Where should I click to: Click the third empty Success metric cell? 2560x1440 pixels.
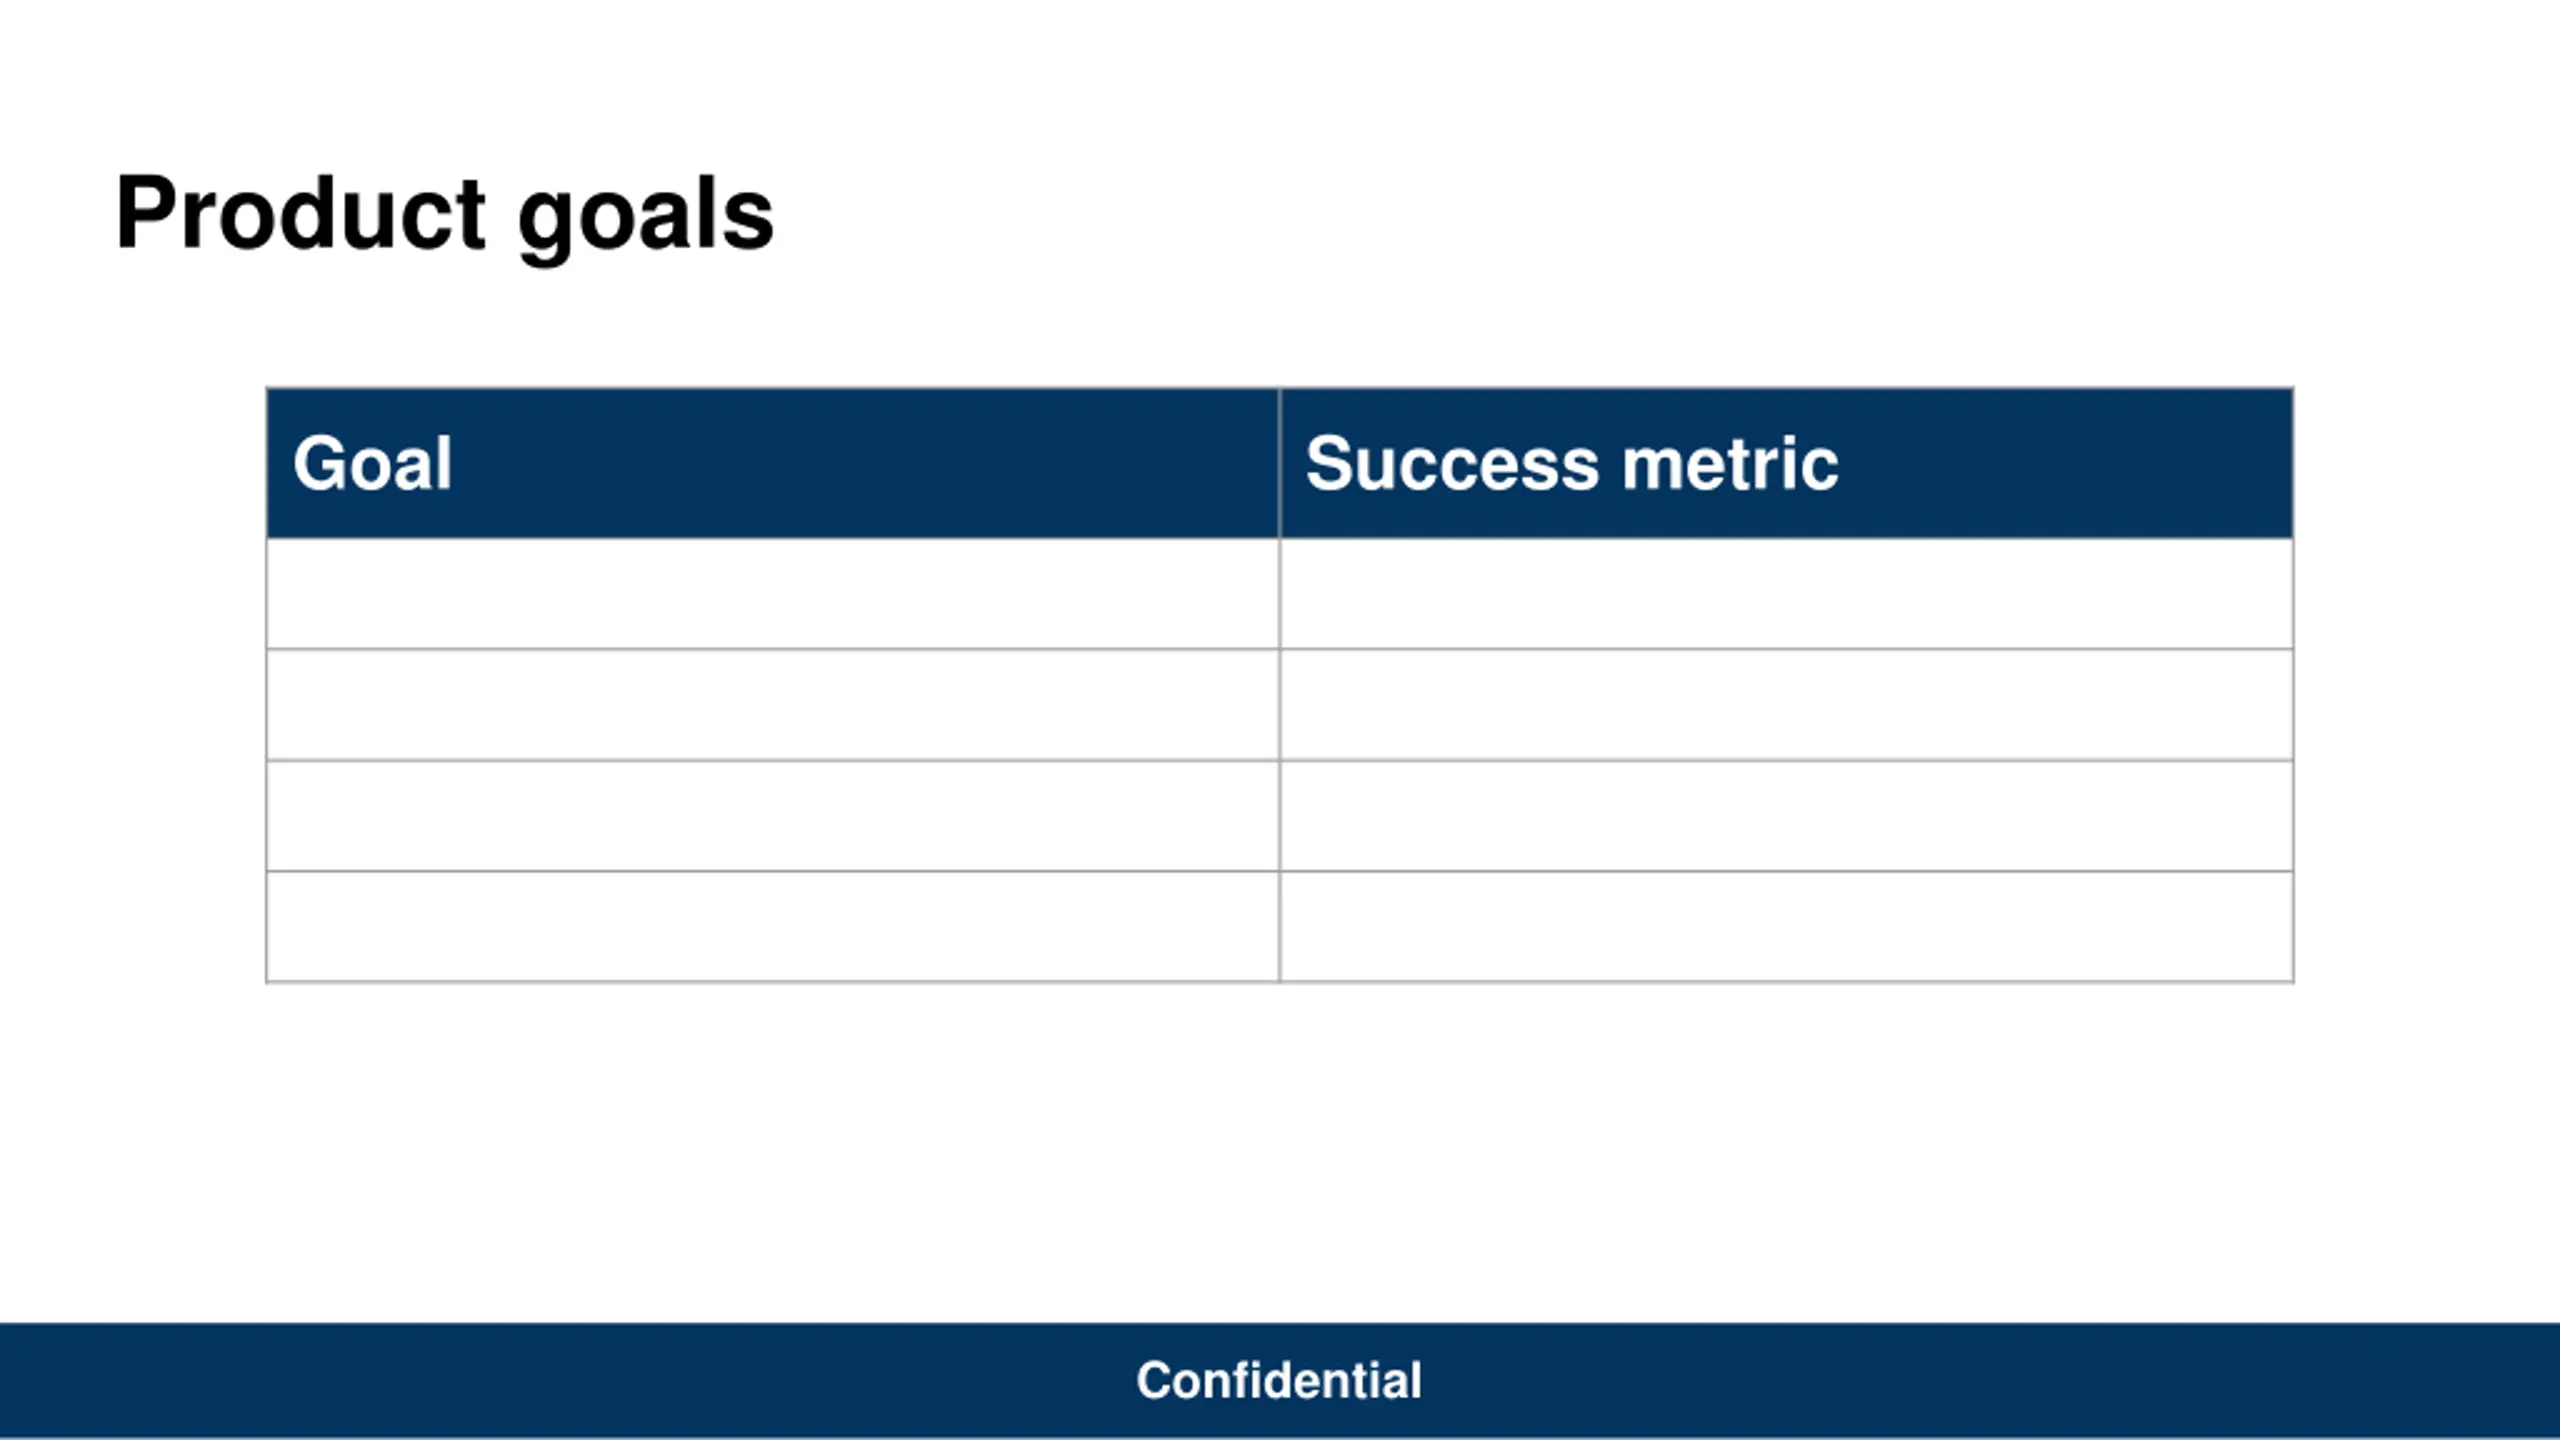(1786, 816)
